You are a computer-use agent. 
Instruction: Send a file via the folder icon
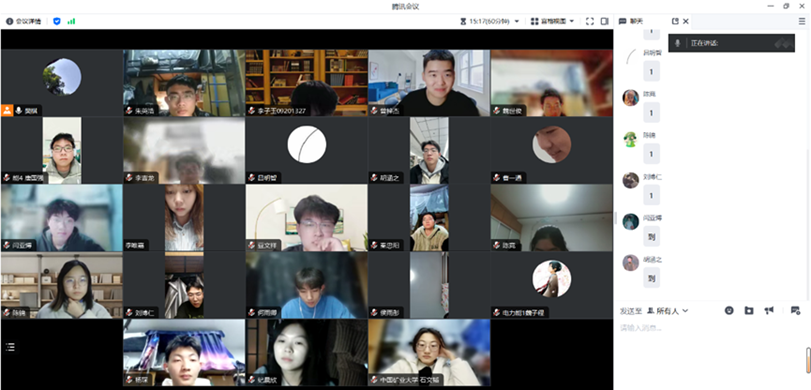pos(748,310)
